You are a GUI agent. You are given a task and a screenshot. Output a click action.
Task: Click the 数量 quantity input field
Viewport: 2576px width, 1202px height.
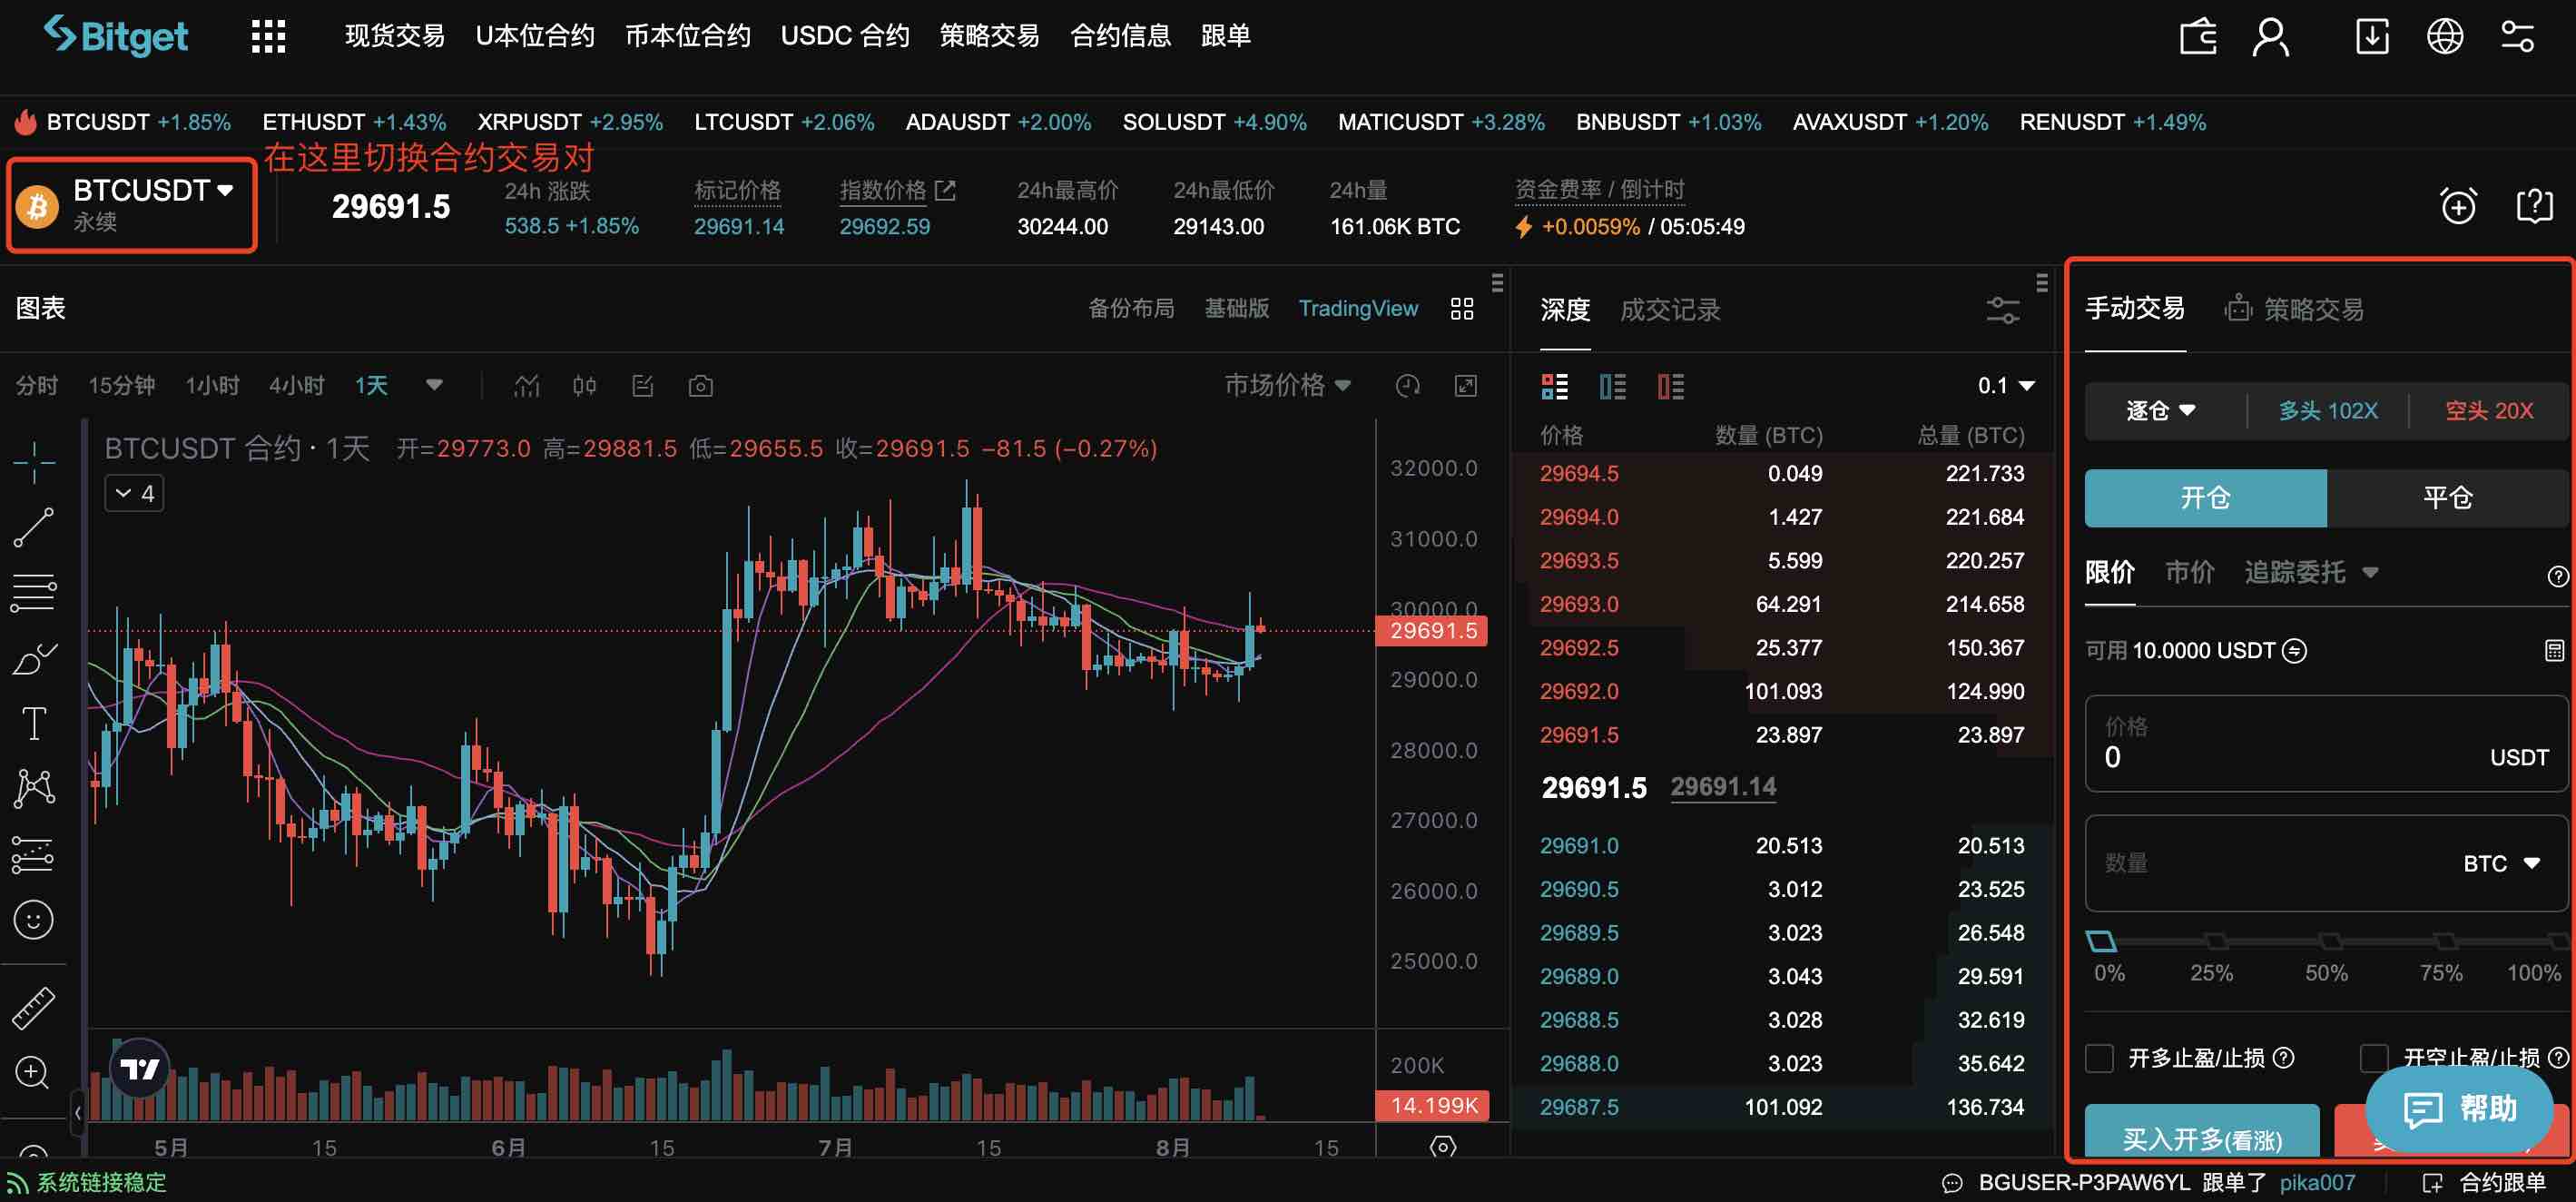click(x=2325, y=863)
